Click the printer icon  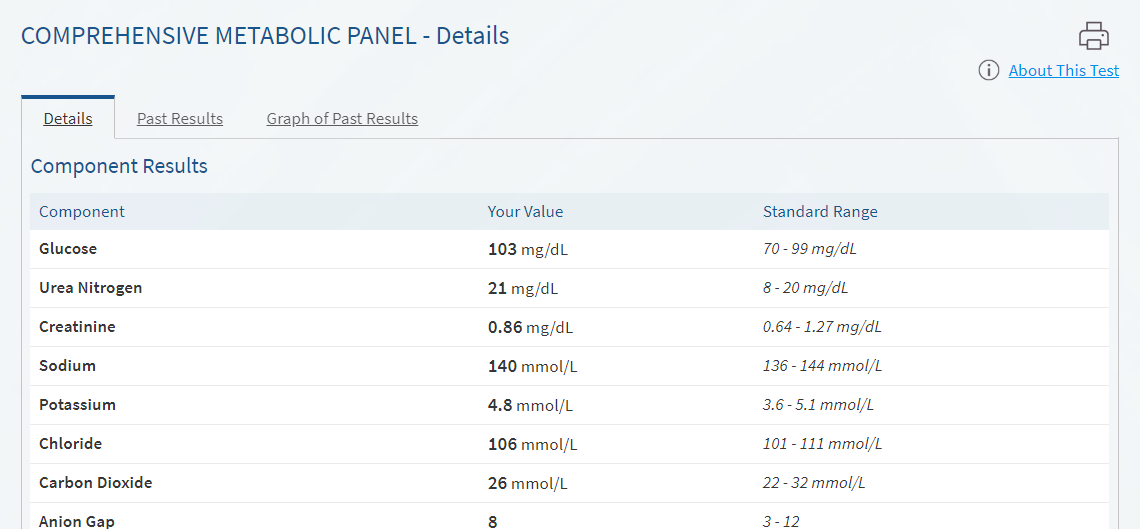(1093, 36)
